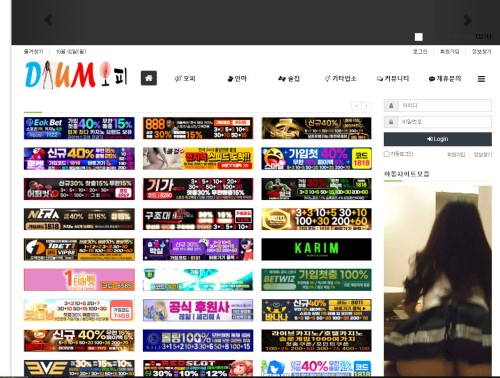The image size is (500, 378).
Task: Click 정보찾기 link in top utility bar
Action: (x=481, y=51)
